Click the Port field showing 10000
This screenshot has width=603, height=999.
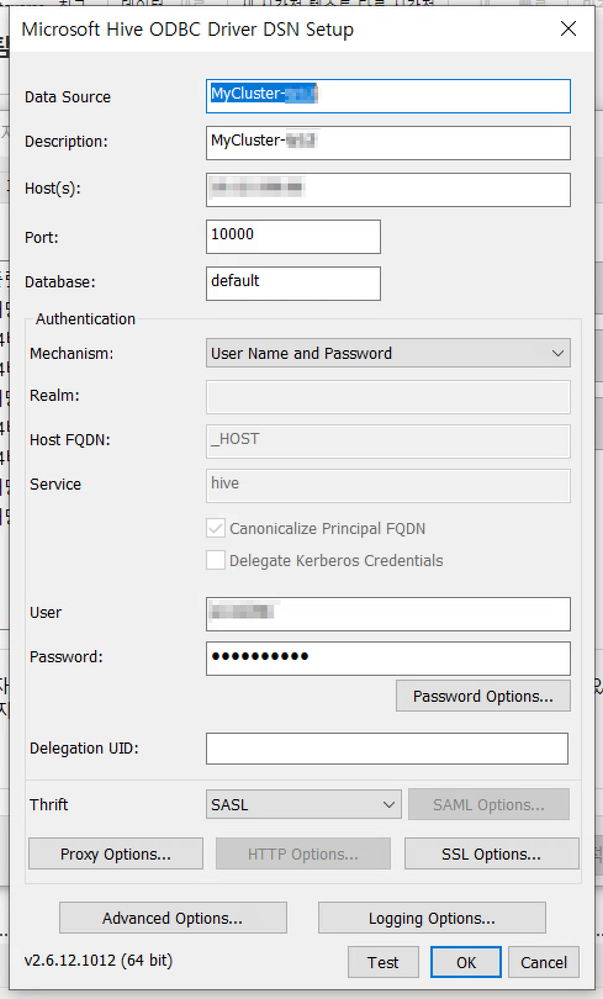[x=293, y=236]
